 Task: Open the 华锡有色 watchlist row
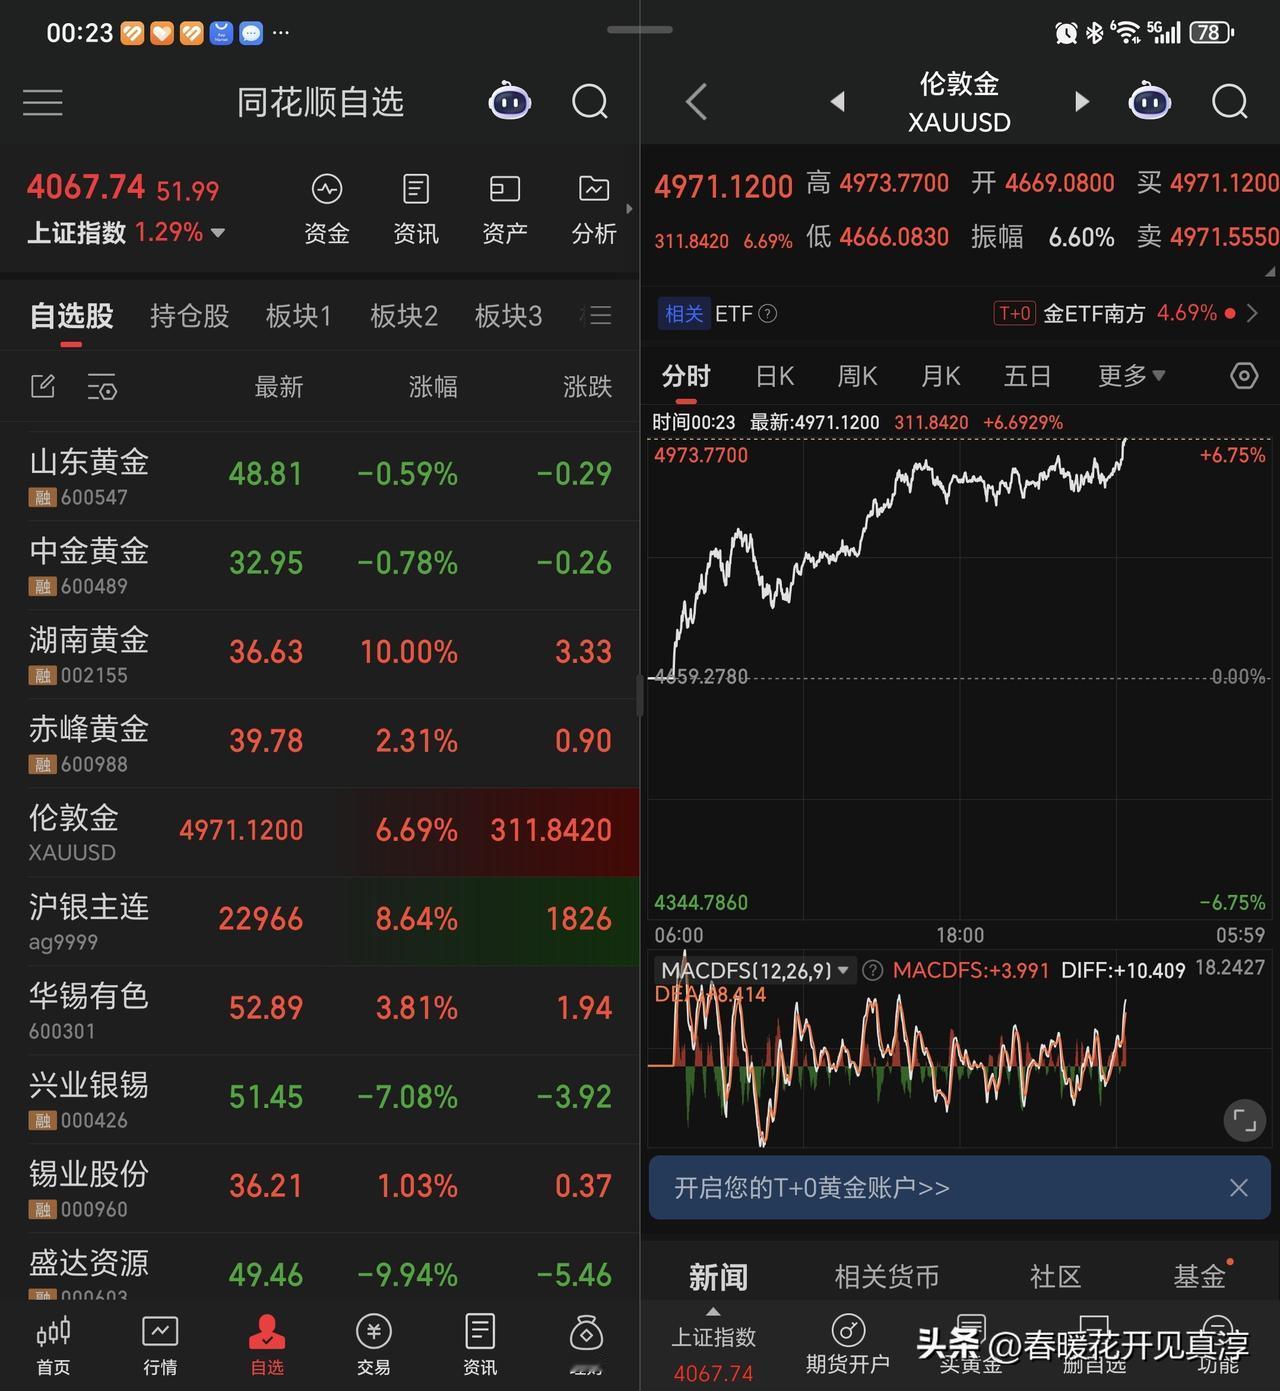[320, 1010]
